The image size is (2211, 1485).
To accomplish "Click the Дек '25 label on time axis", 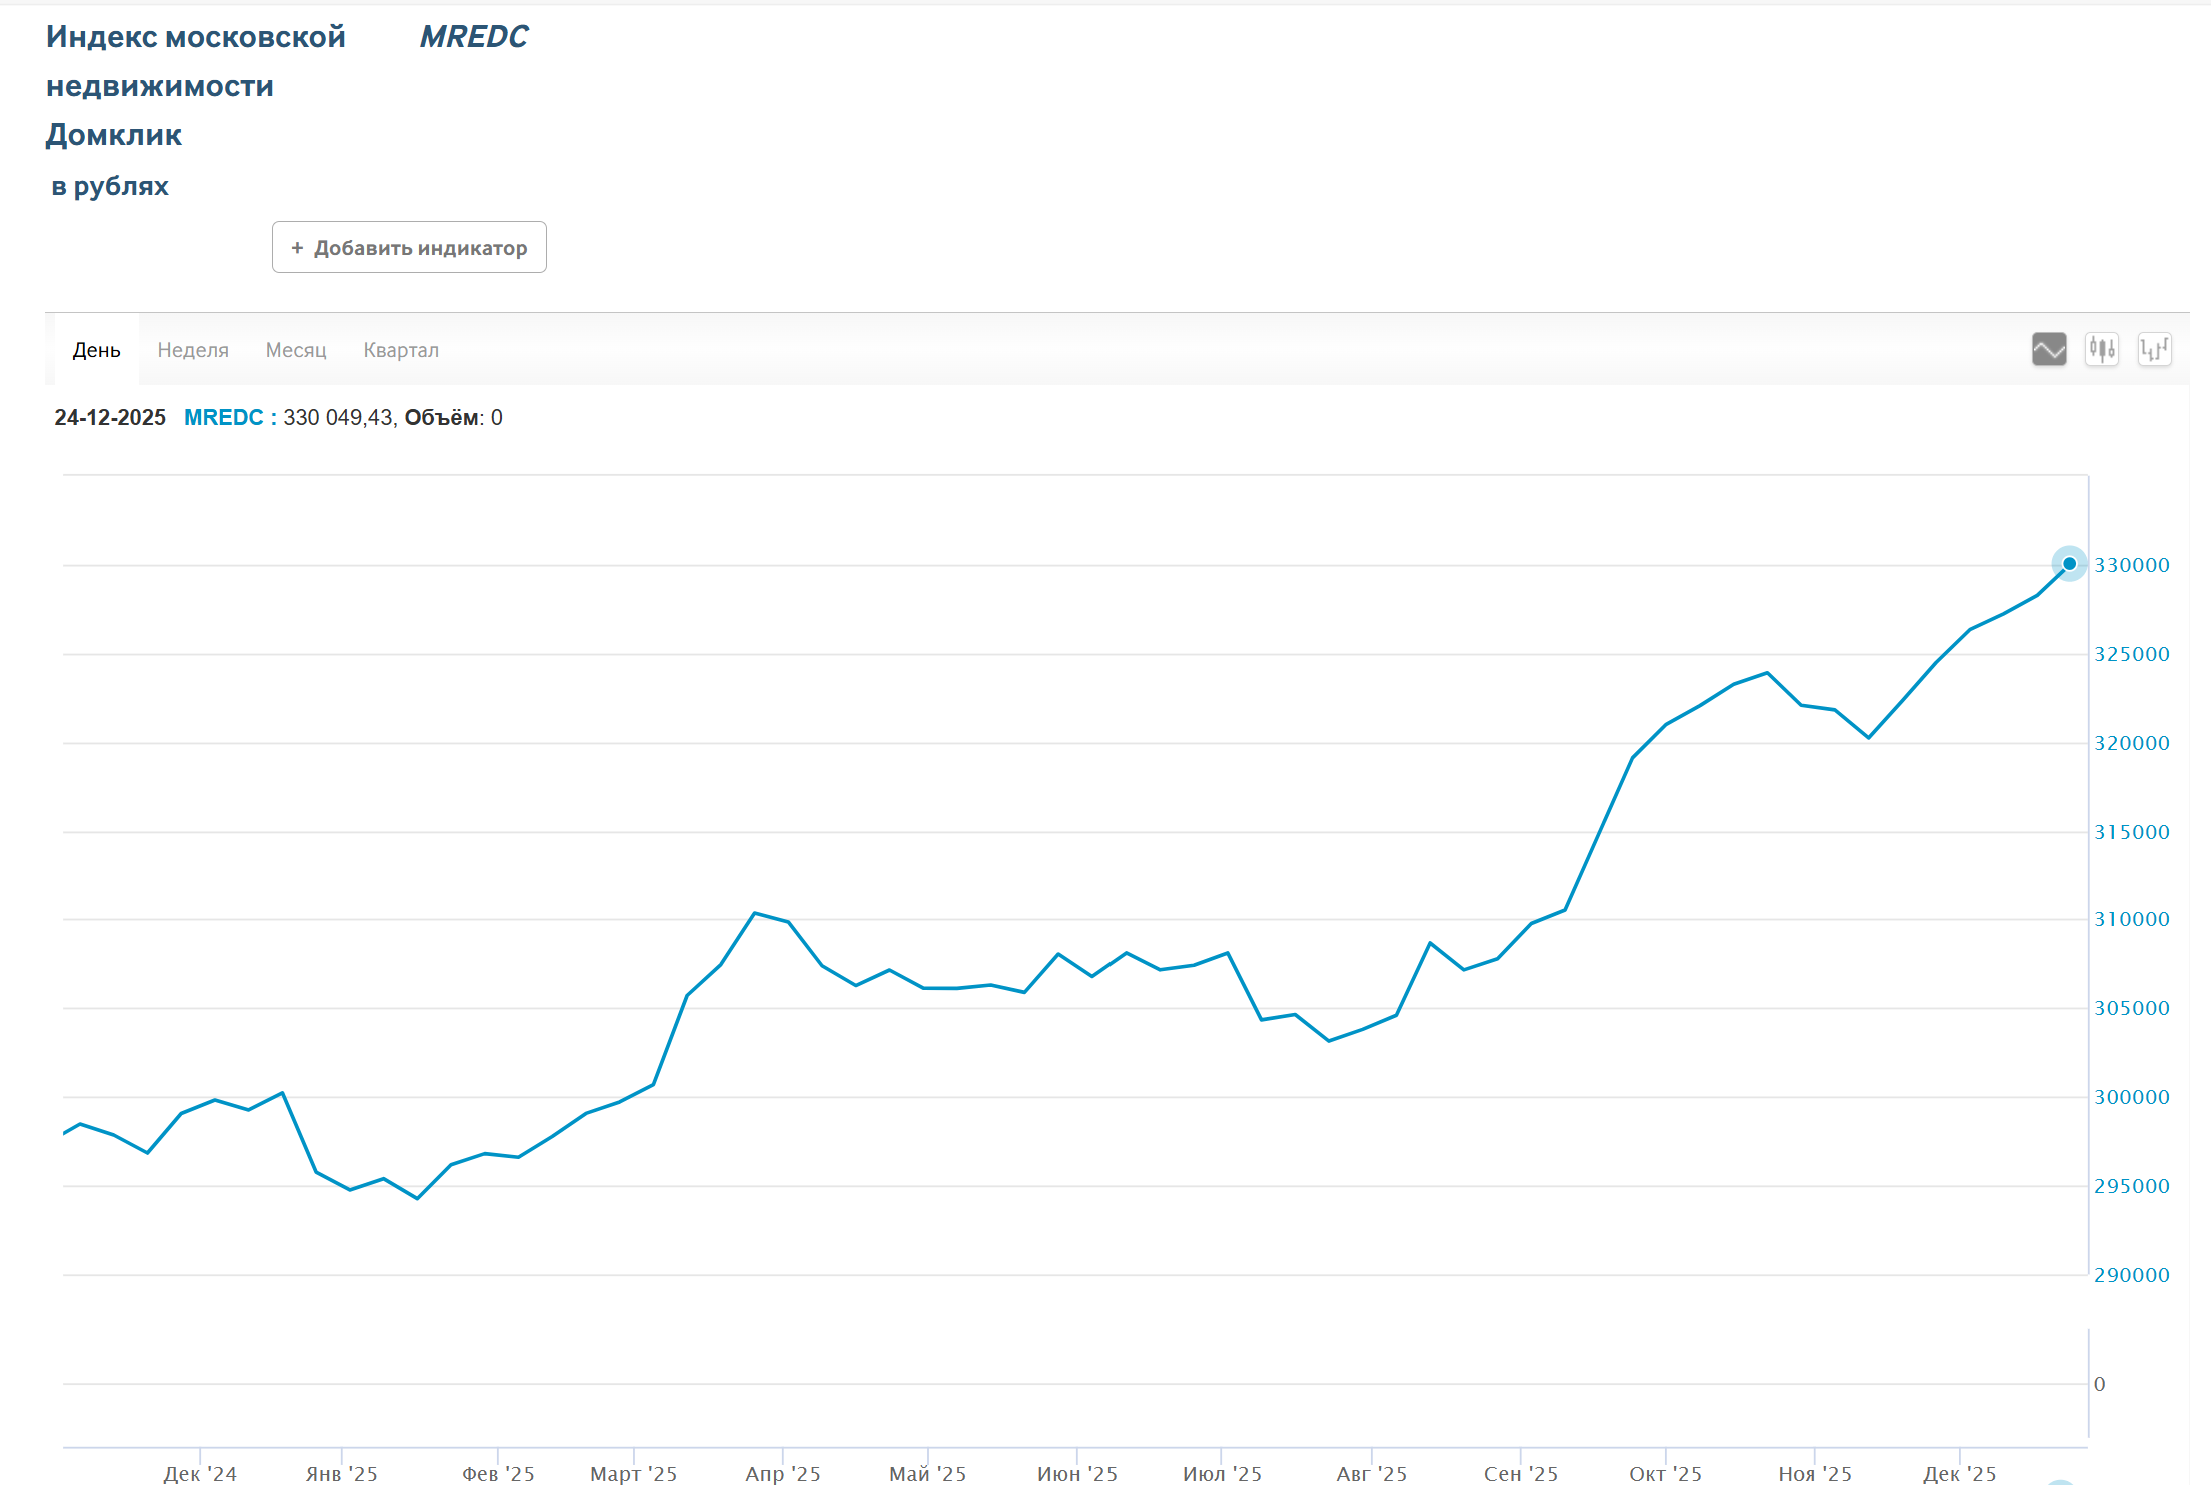I will coord(1959,1473).
